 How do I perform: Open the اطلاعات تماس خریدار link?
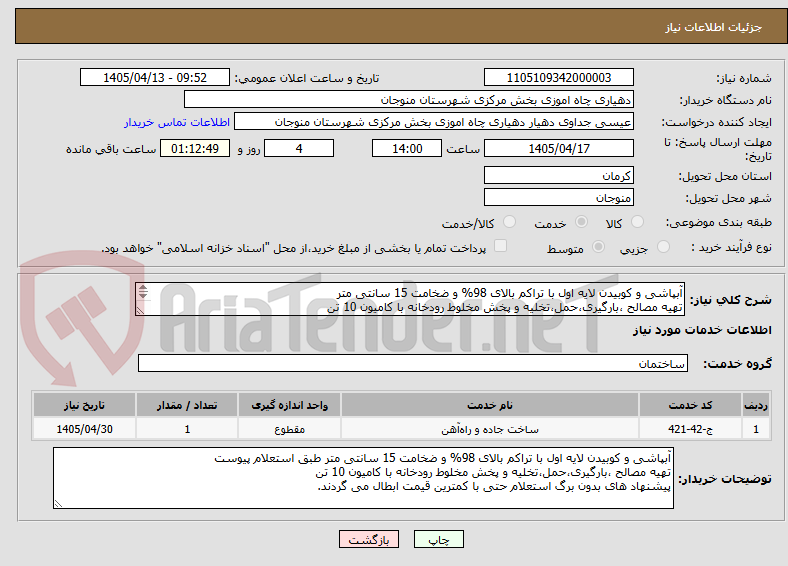coord(177,122)
